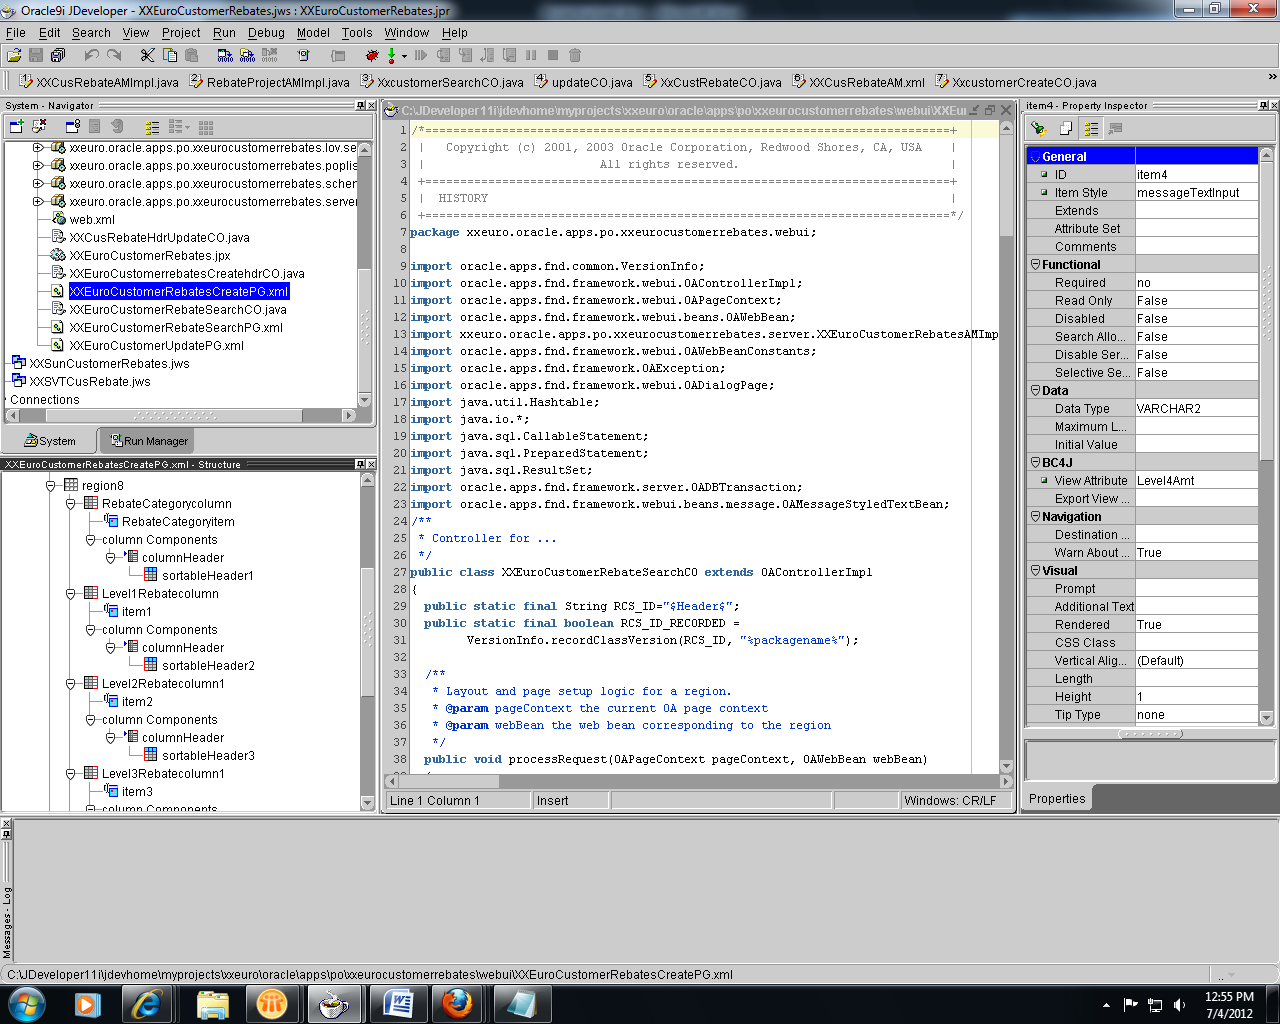
Task: Click the Find flashlight icon in Property Inspector
Action: tap(1039, 128)
